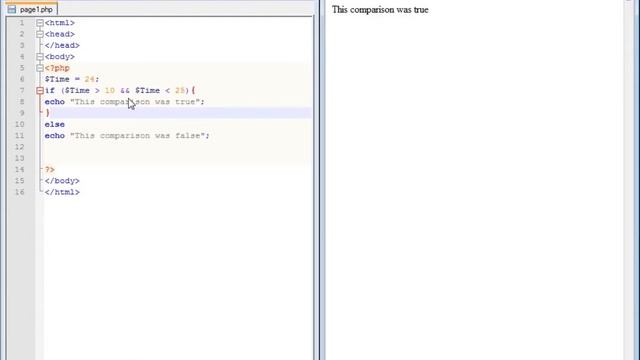Click the save icon on page1.php tab
640x360 pixels.
pyautogui.click(x=12, y=9)
